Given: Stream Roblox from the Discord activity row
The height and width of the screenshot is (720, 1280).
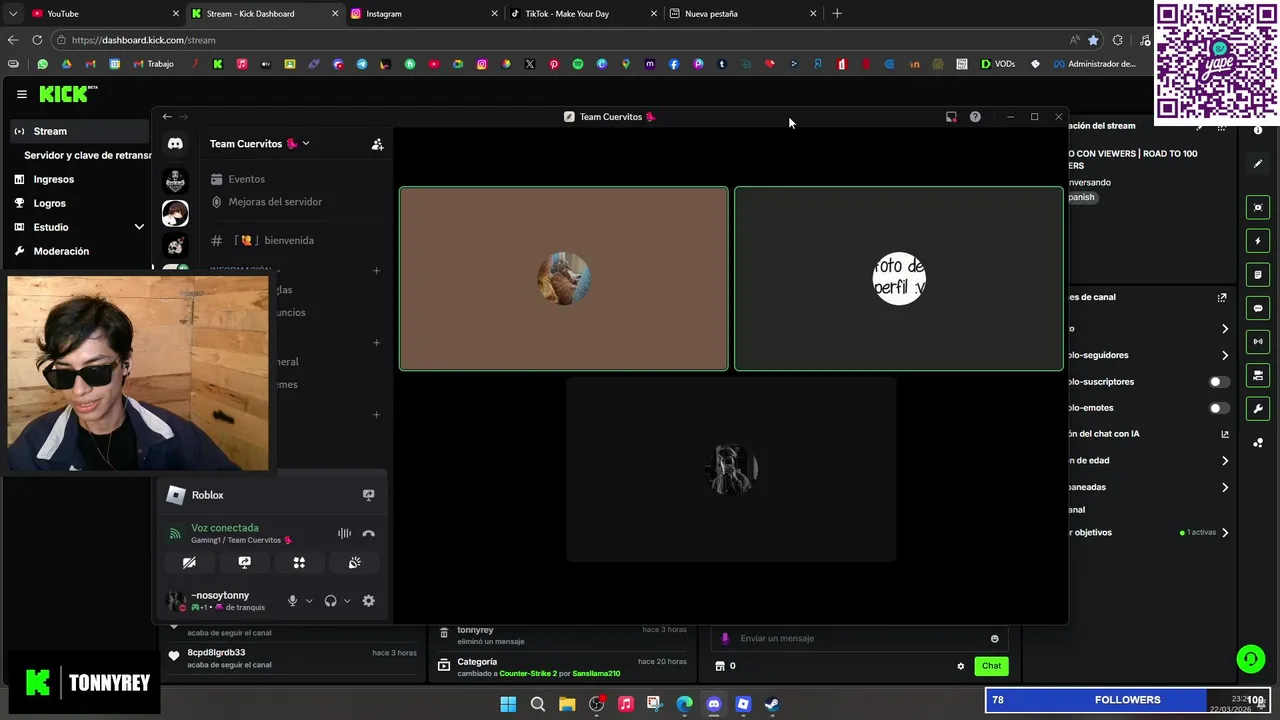Looking at the screenshot, I should coord(368,495).
